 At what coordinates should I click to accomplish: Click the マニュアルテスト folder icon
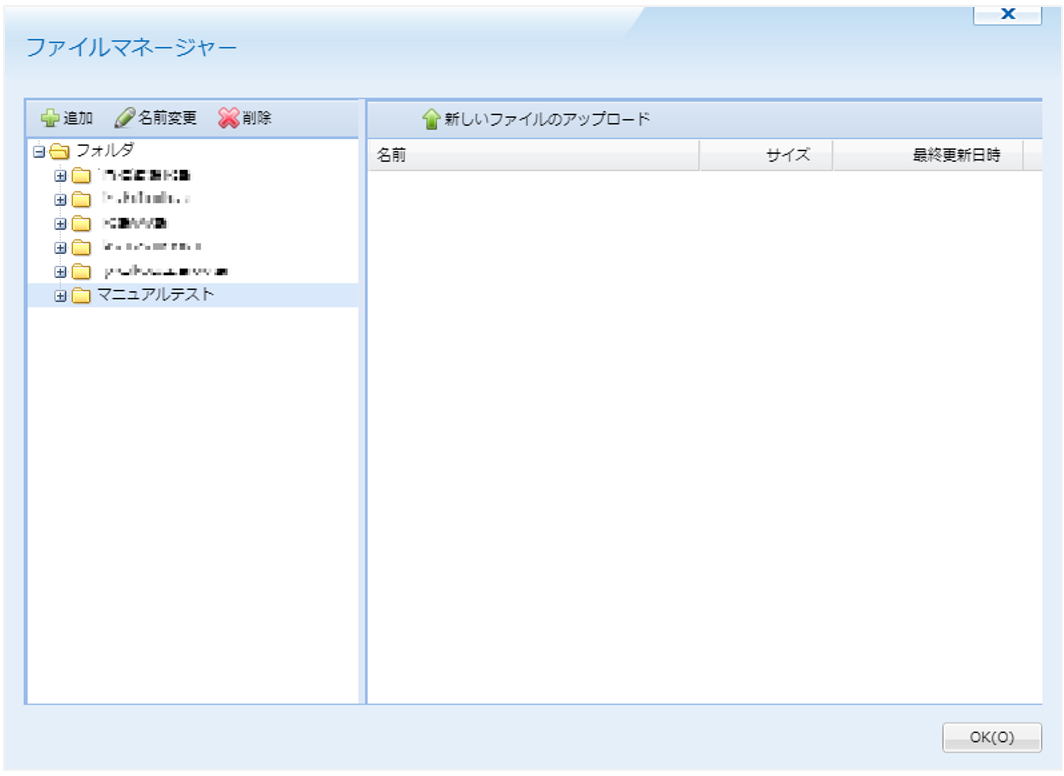tap(81, 296)
